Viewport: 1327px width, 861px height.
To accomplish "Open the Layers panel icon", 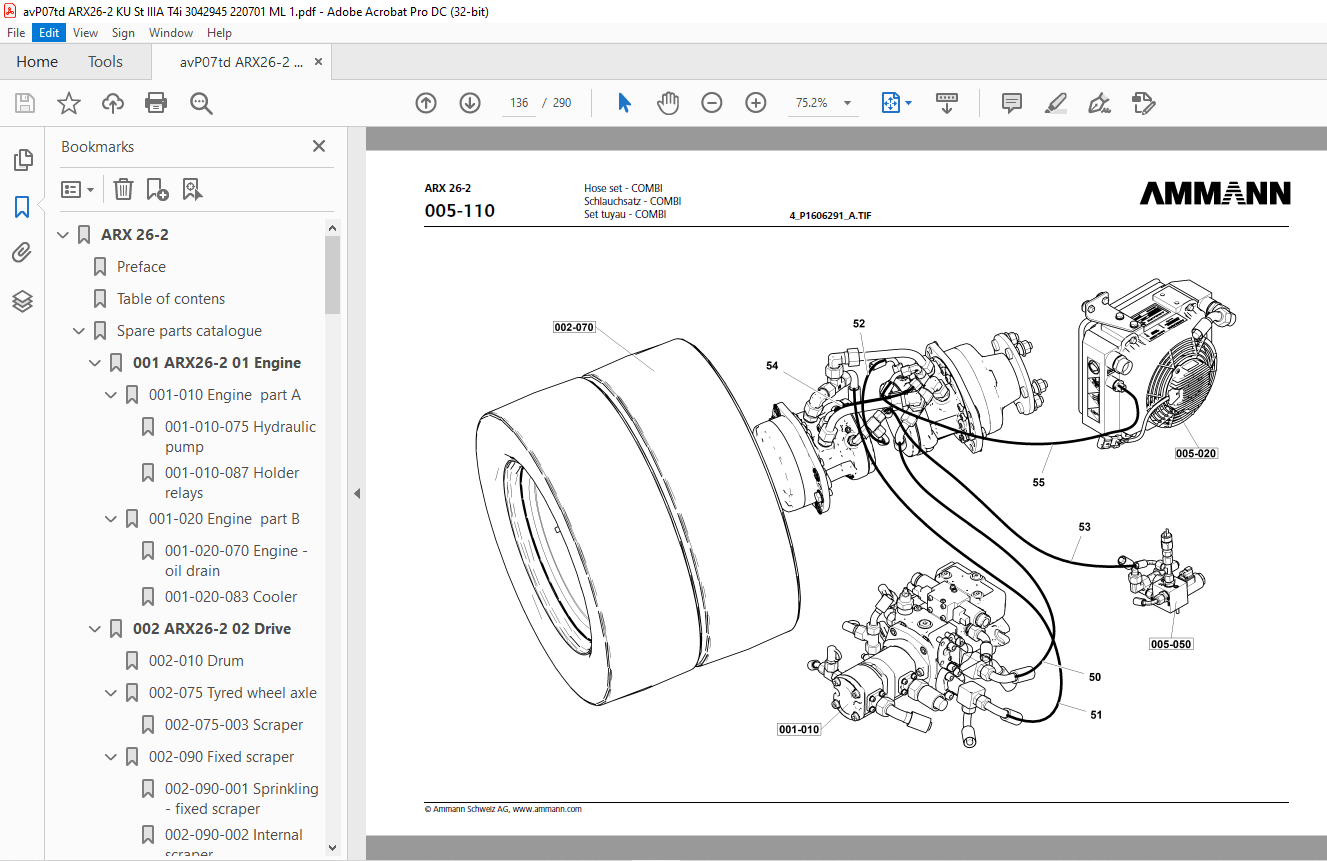I will (x=22, y=301).
